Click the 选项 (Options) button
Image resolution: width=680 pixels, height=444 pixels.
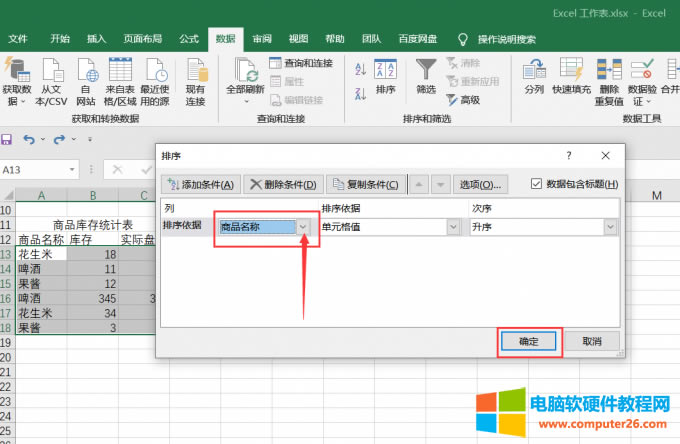tap(480, 184)
